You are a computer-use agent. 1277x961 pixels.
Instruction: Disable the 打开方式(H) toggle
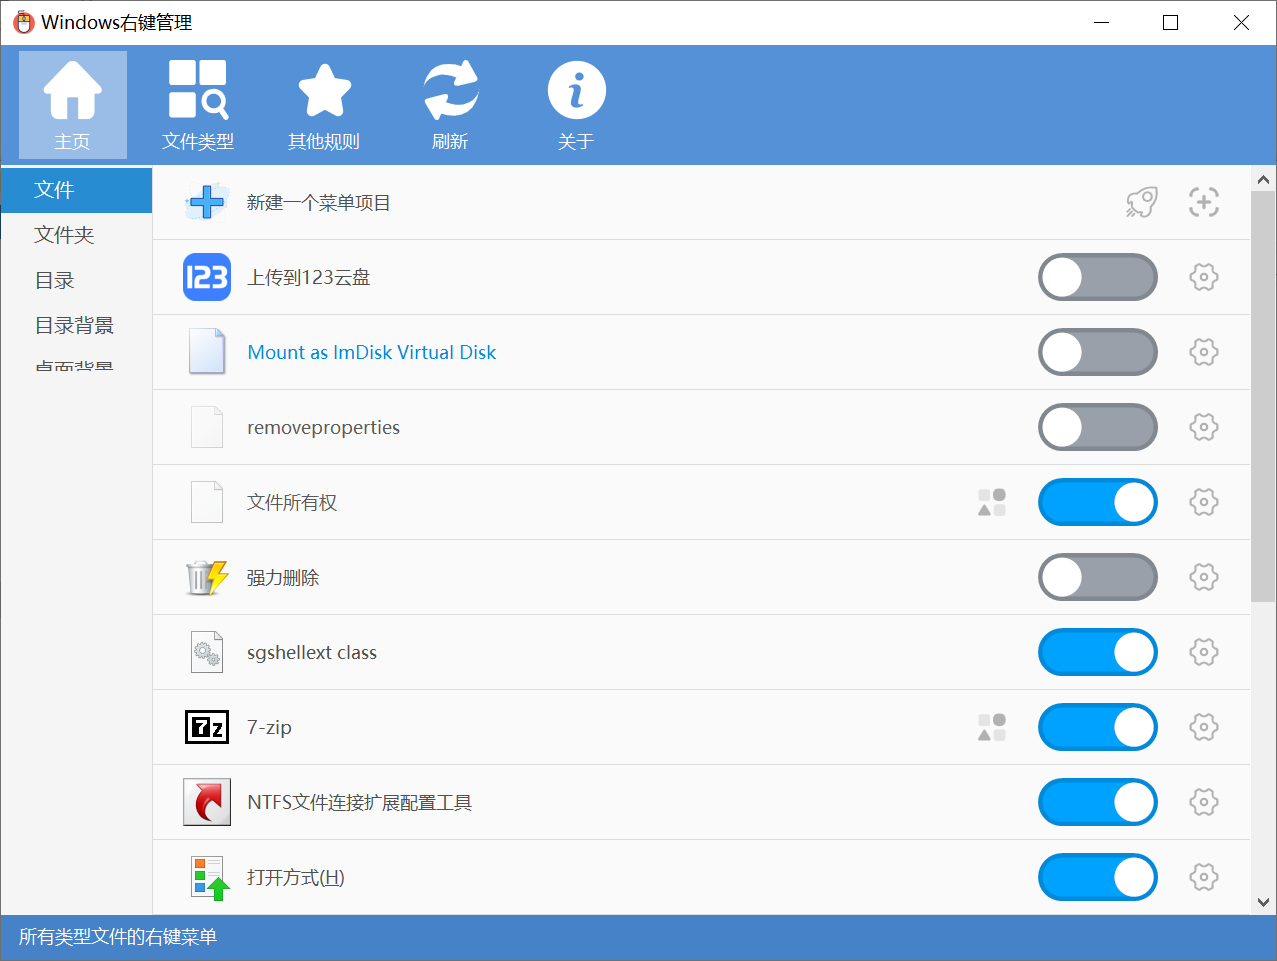pos(1098,877)
